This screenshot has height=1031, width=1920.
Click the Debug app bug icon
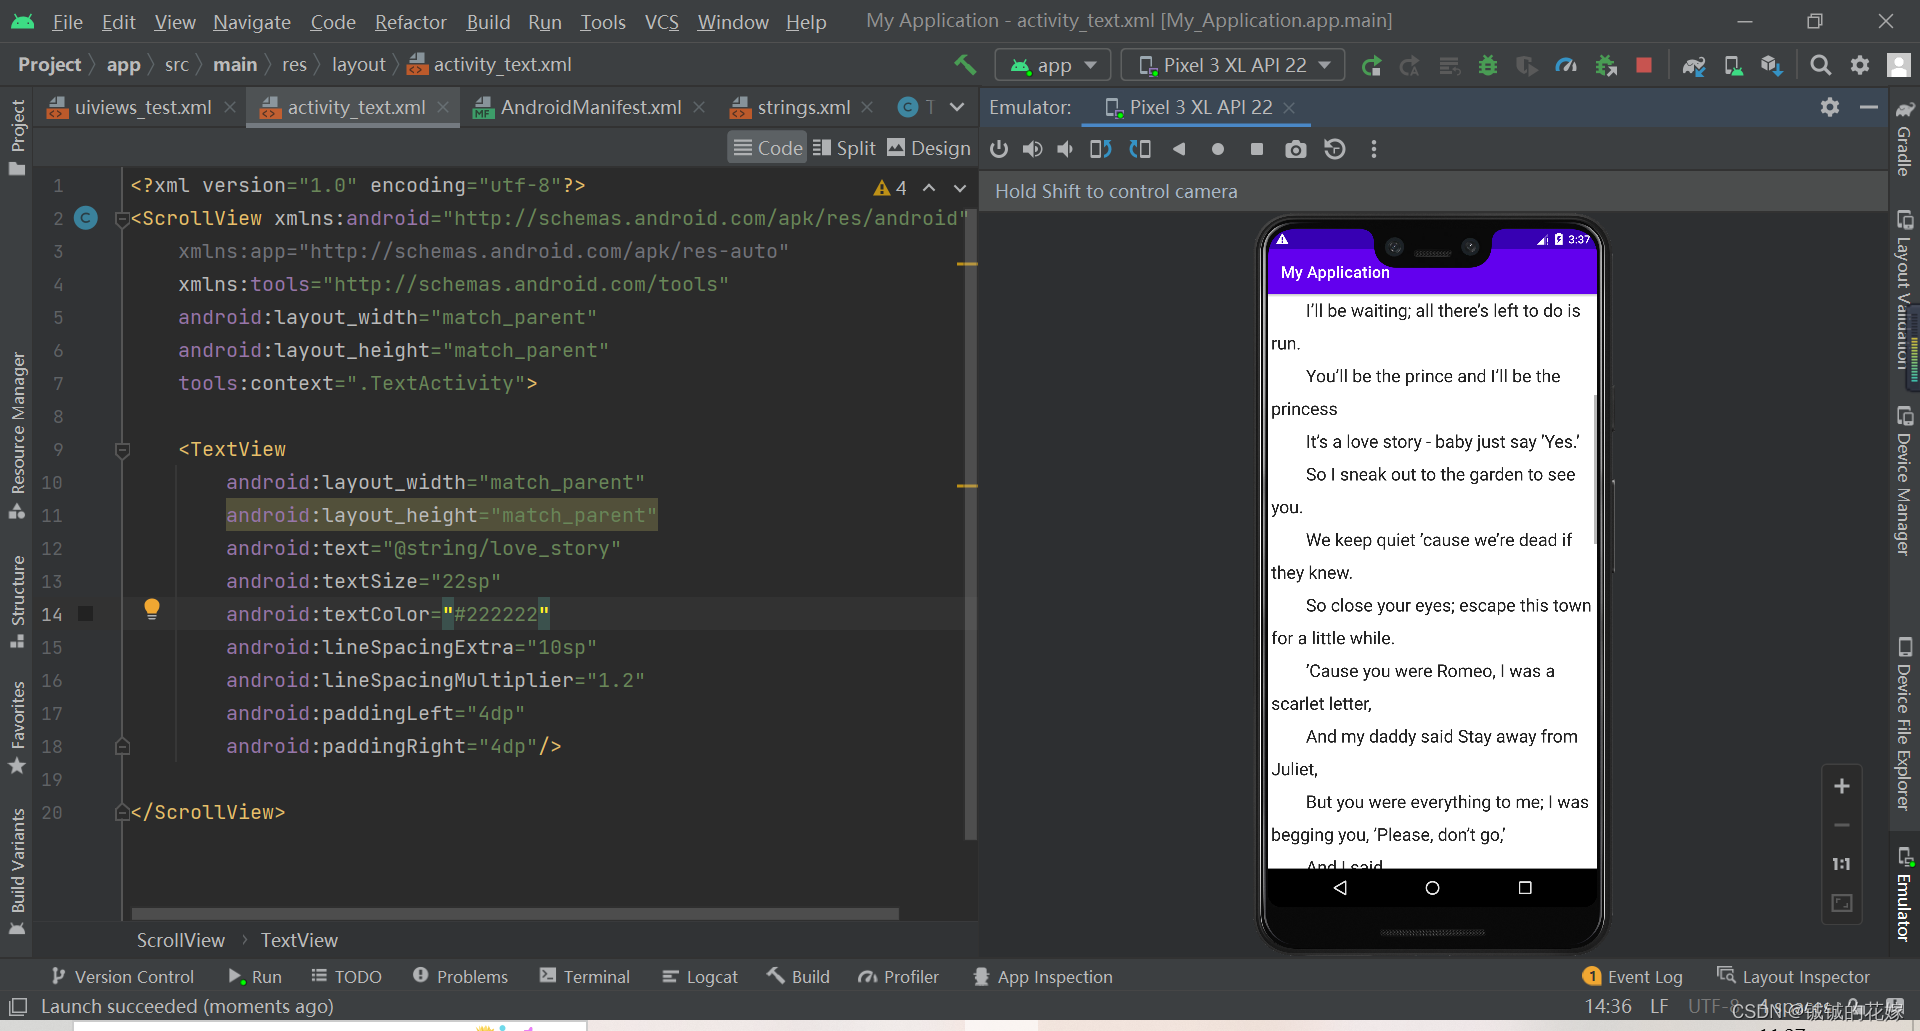[x=1488, y=64]
